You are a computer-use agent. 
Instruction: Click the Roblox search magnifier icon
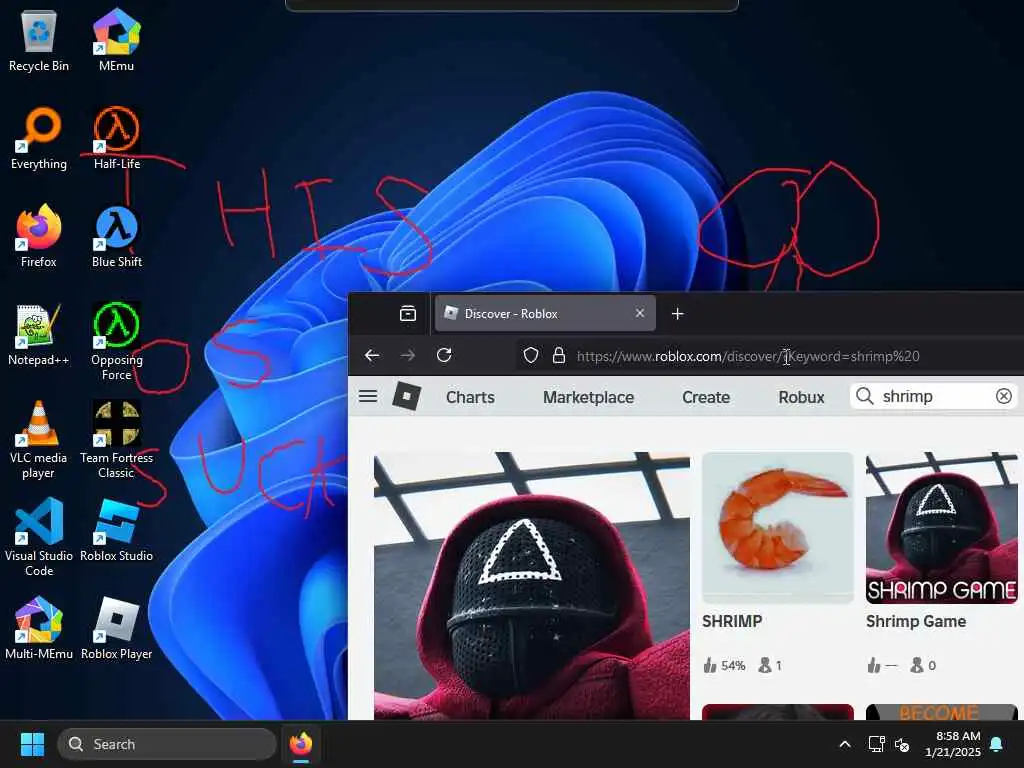coord(865,396)
